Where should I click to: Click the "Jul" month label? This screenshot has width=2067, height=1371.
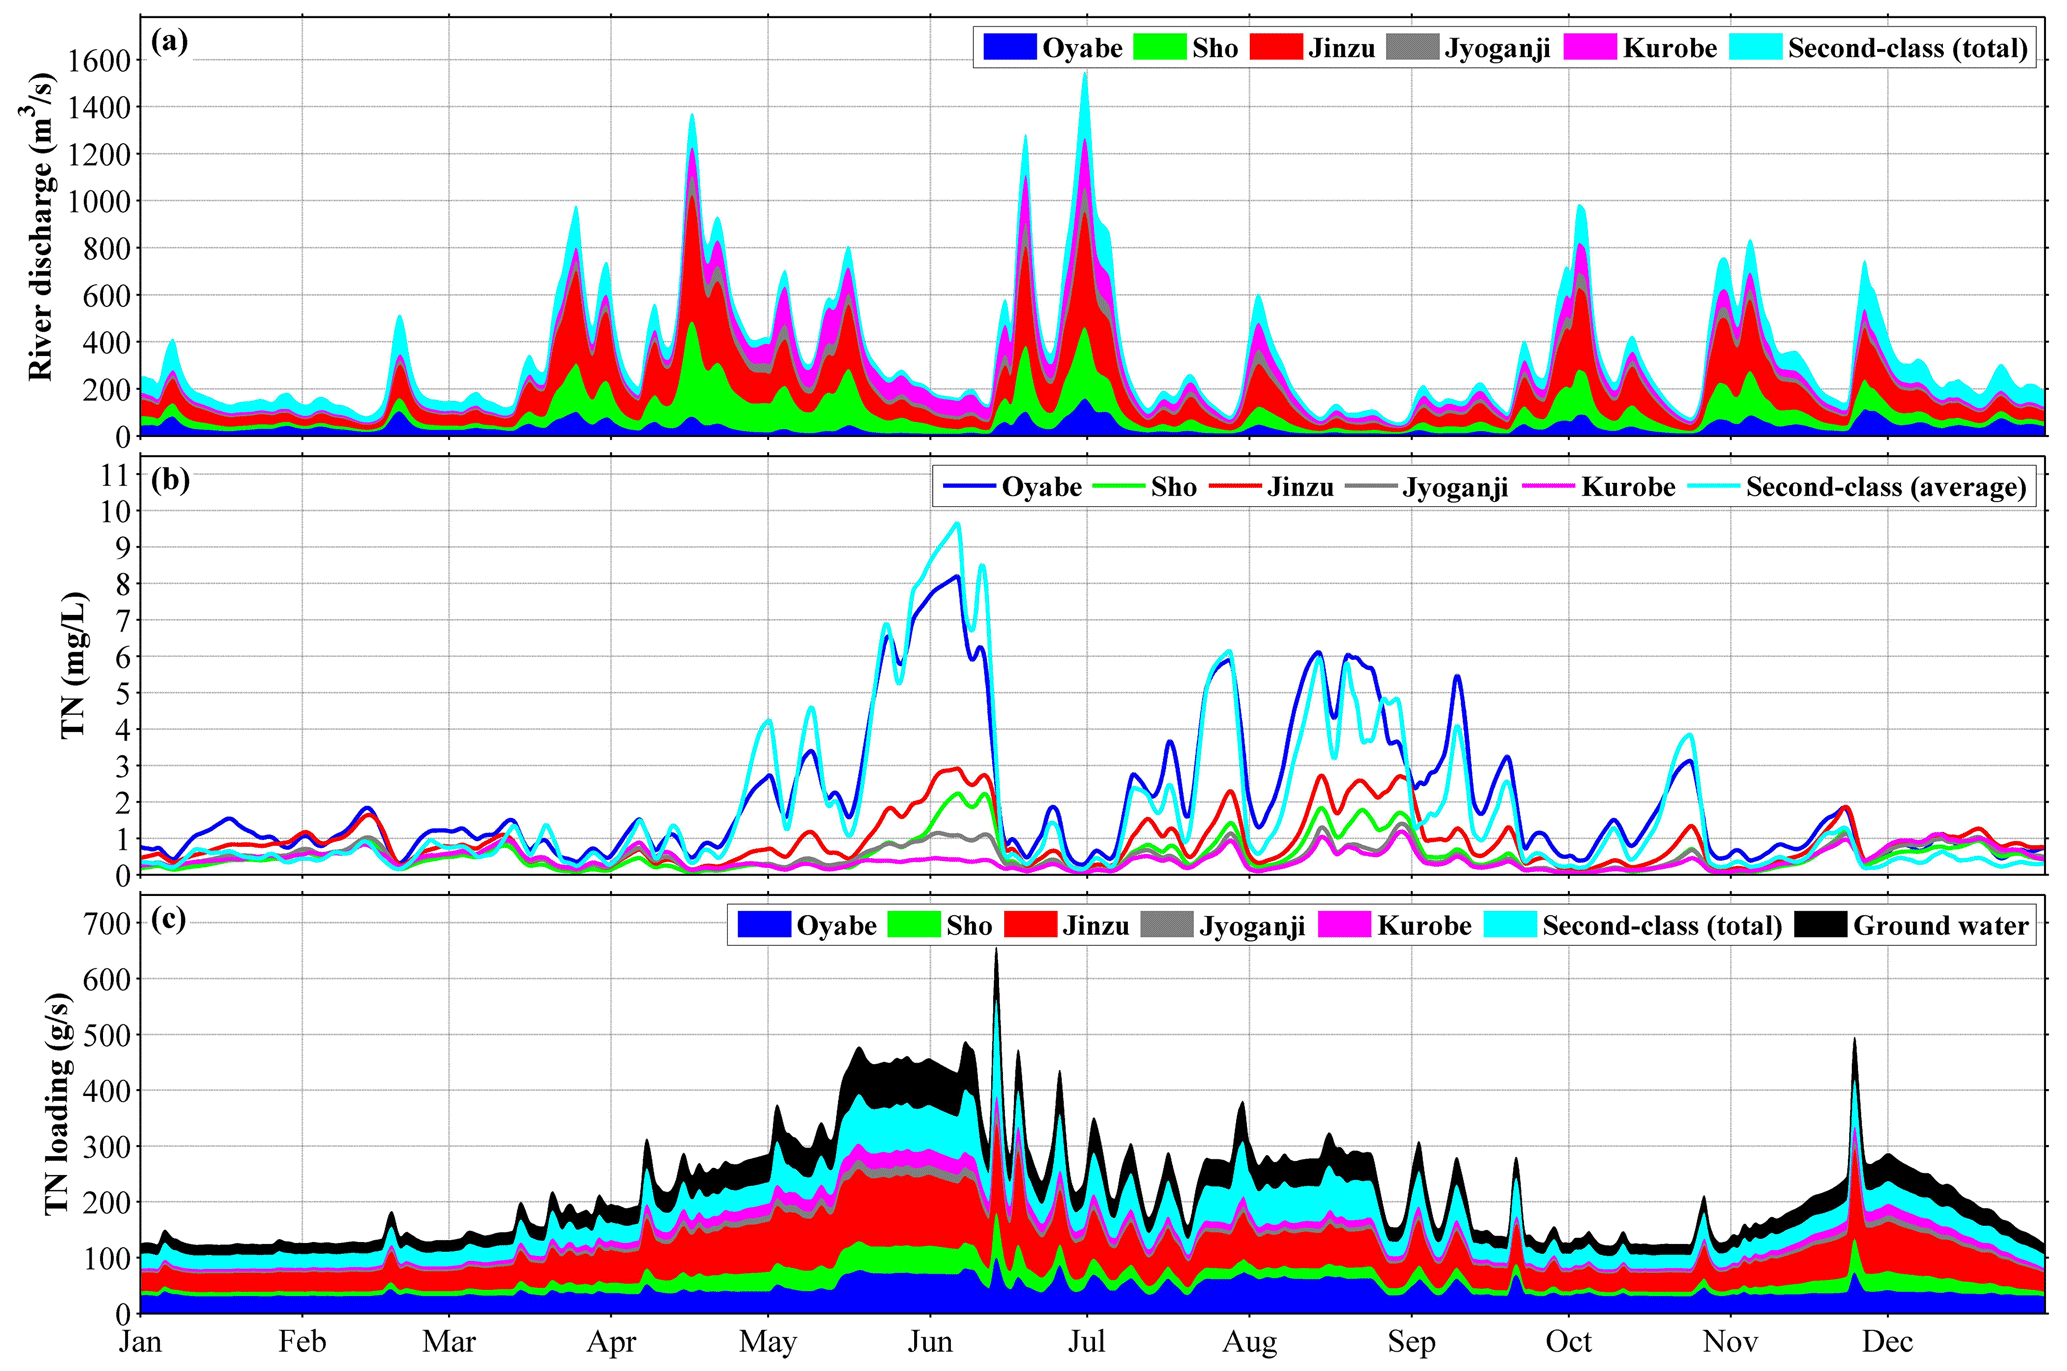click(1087, 1341)
